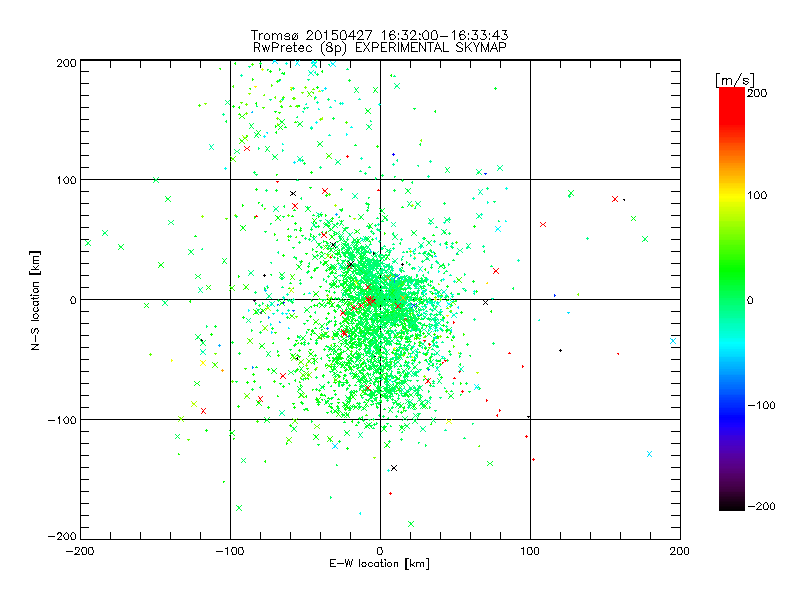This screenshot has width=800, height=600.
Task: Click the '200' tick label on the E-W axis
Action: click(x=680, y=552)
